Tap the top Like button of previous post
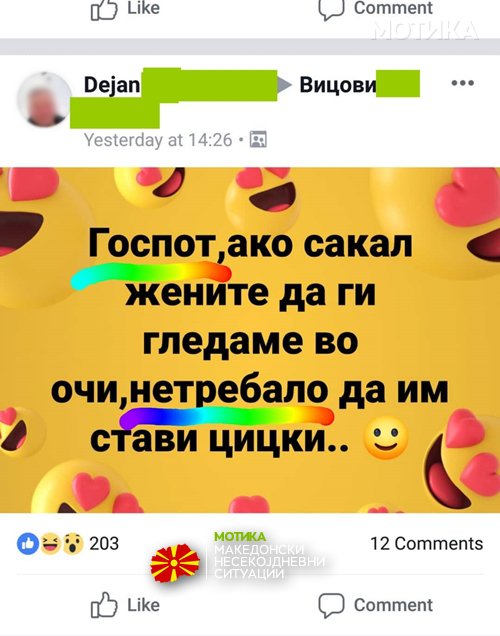The image size is (500, 636). pyautogui.click(x=125, y=9)
